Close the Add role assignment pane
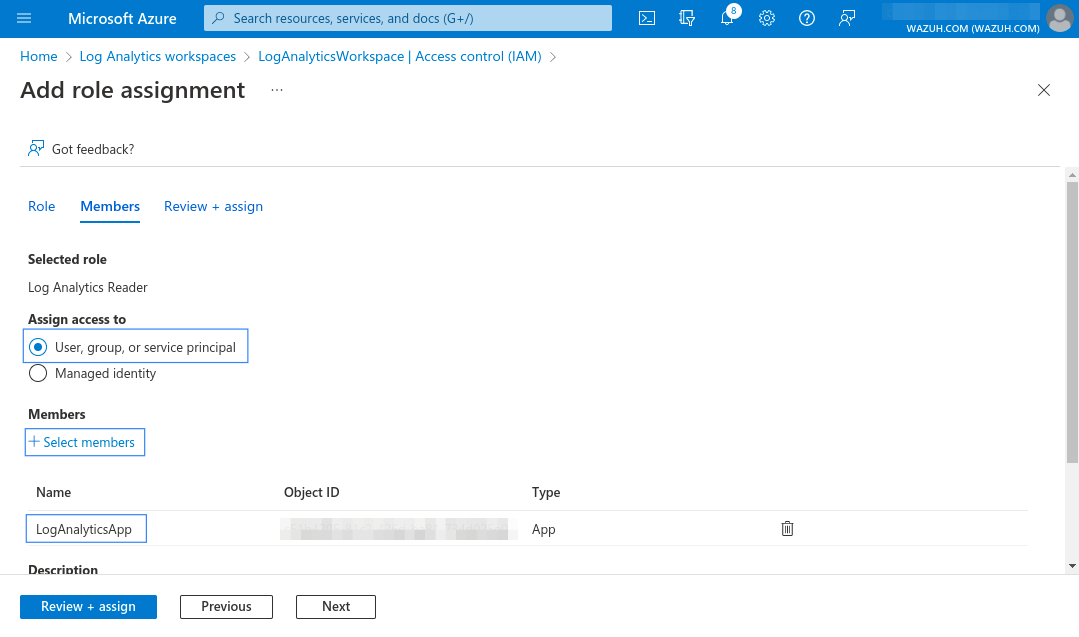Image resolution: width=1079 pixels, height=637 pixels. [x=1043, y=90]
